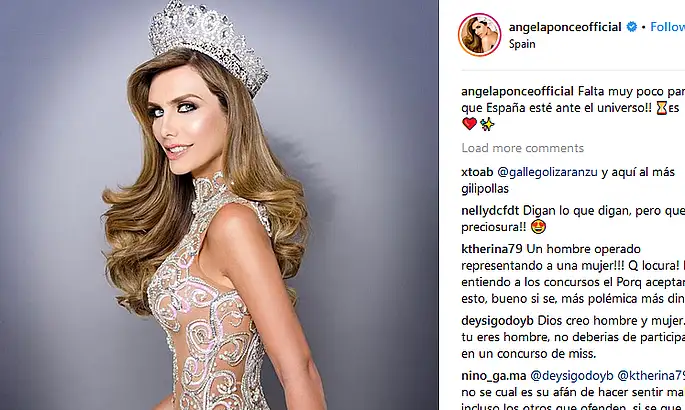Screen dimensions: 685x410
Task: Click the blue verified badge icon
Action: point(631,27)
